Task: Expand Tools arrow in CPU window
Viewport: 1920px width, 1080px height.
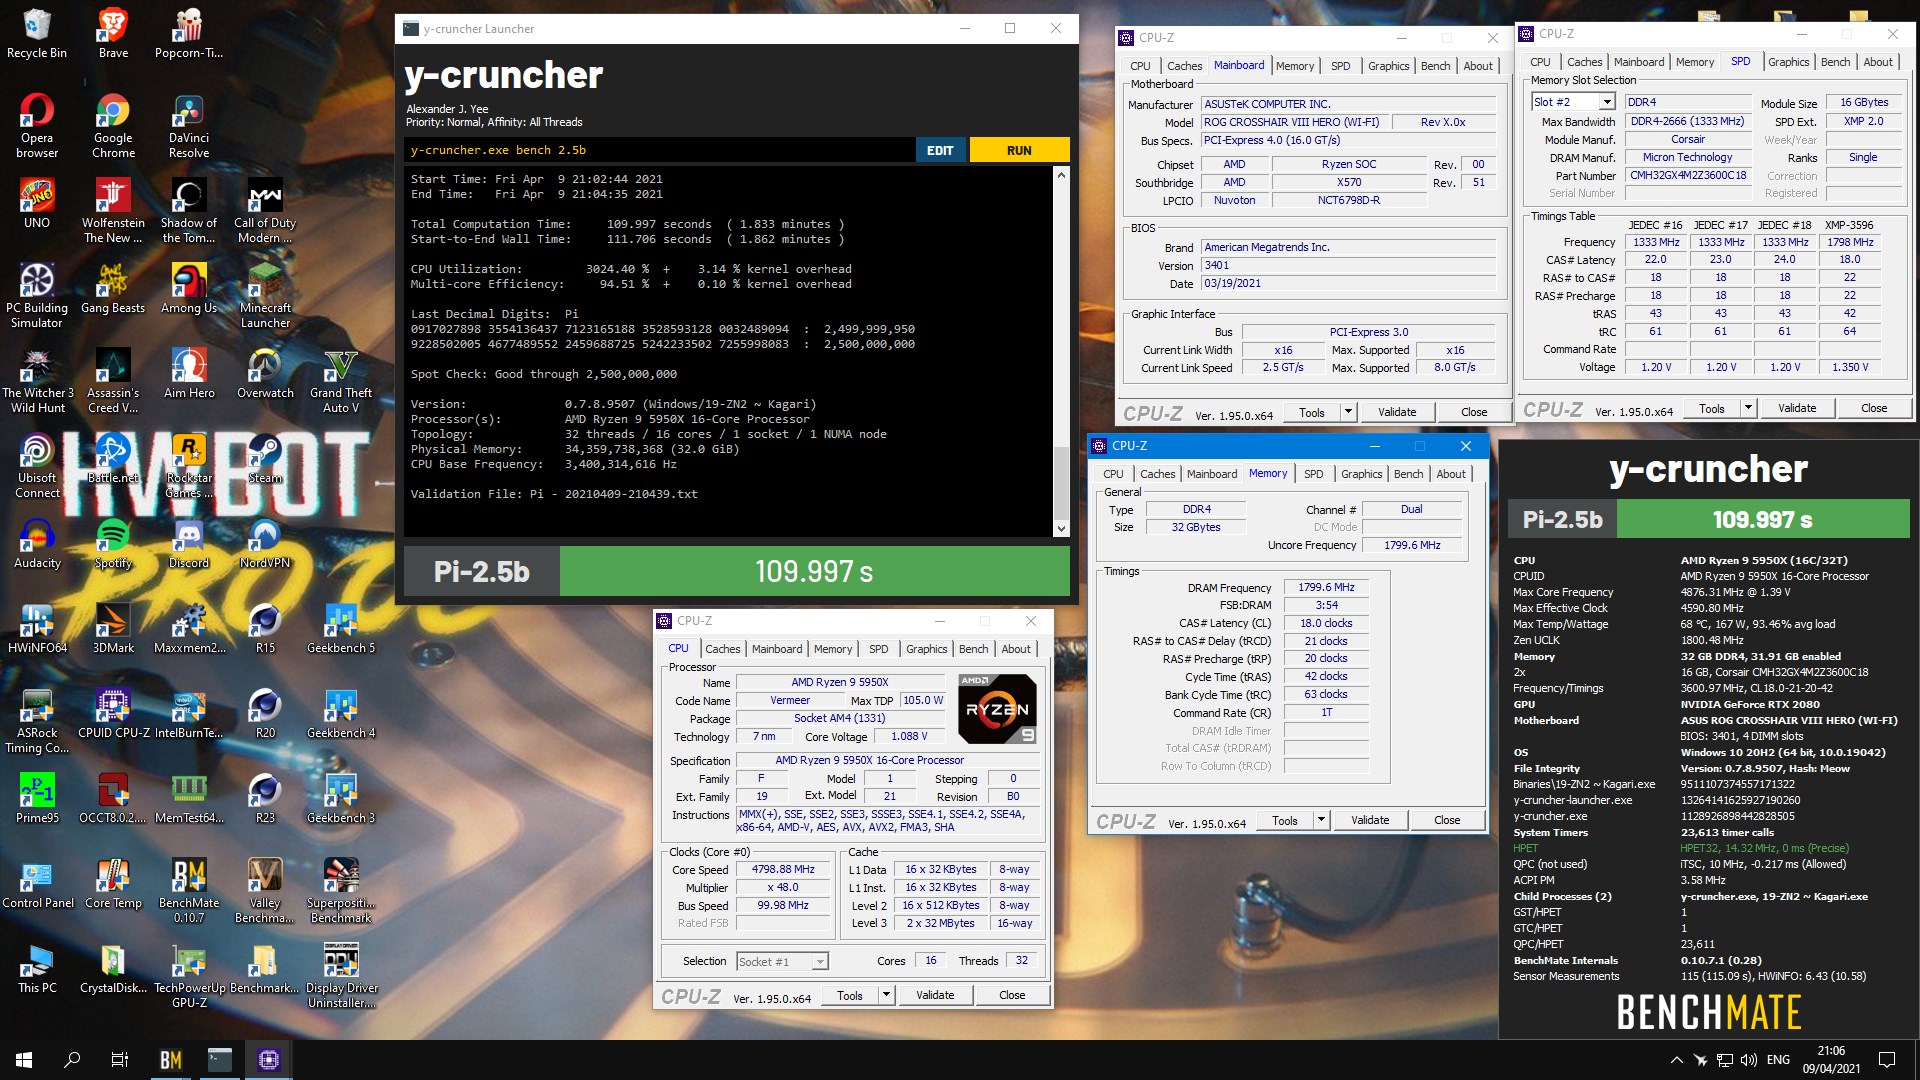Action: point(886,995)
